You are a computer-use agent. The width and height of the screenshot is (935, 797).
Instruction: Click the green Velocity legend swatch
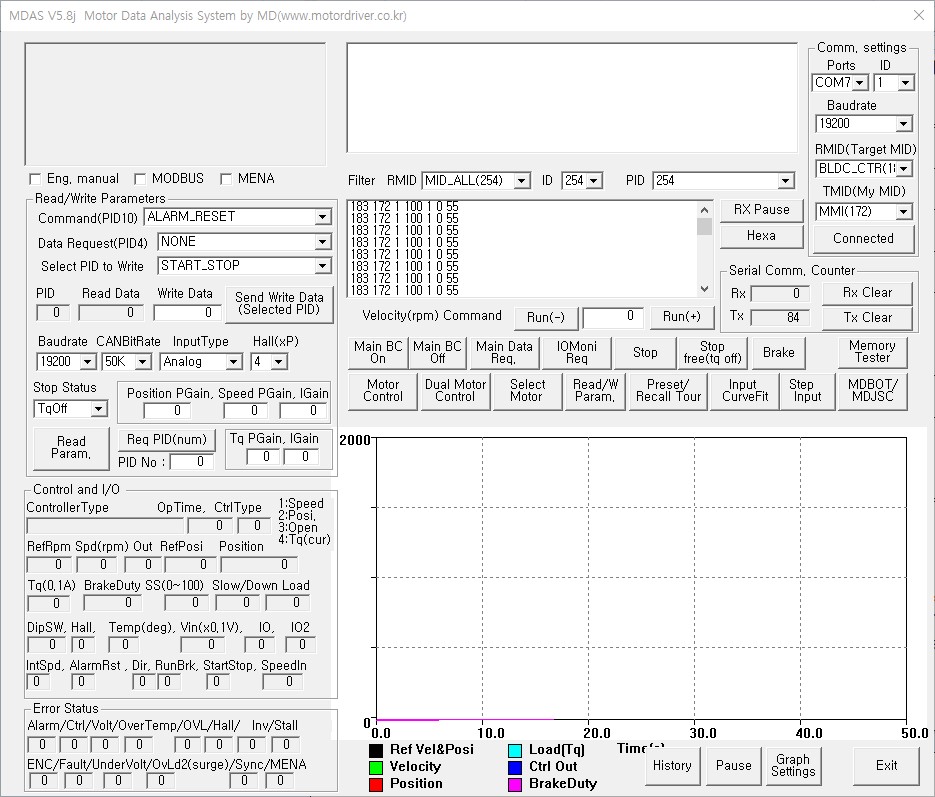(376, 767)
